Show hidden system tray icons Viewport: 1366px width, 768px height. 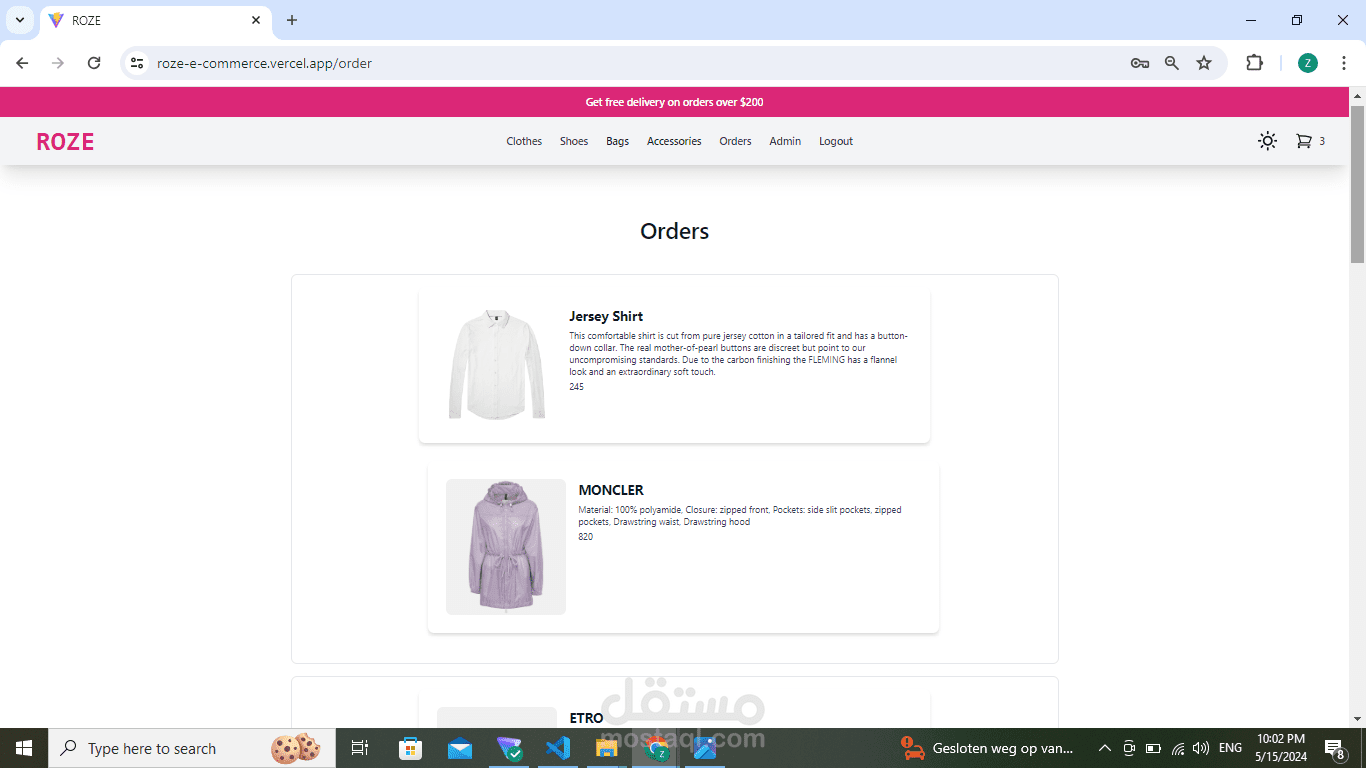tap(1105, 748)
